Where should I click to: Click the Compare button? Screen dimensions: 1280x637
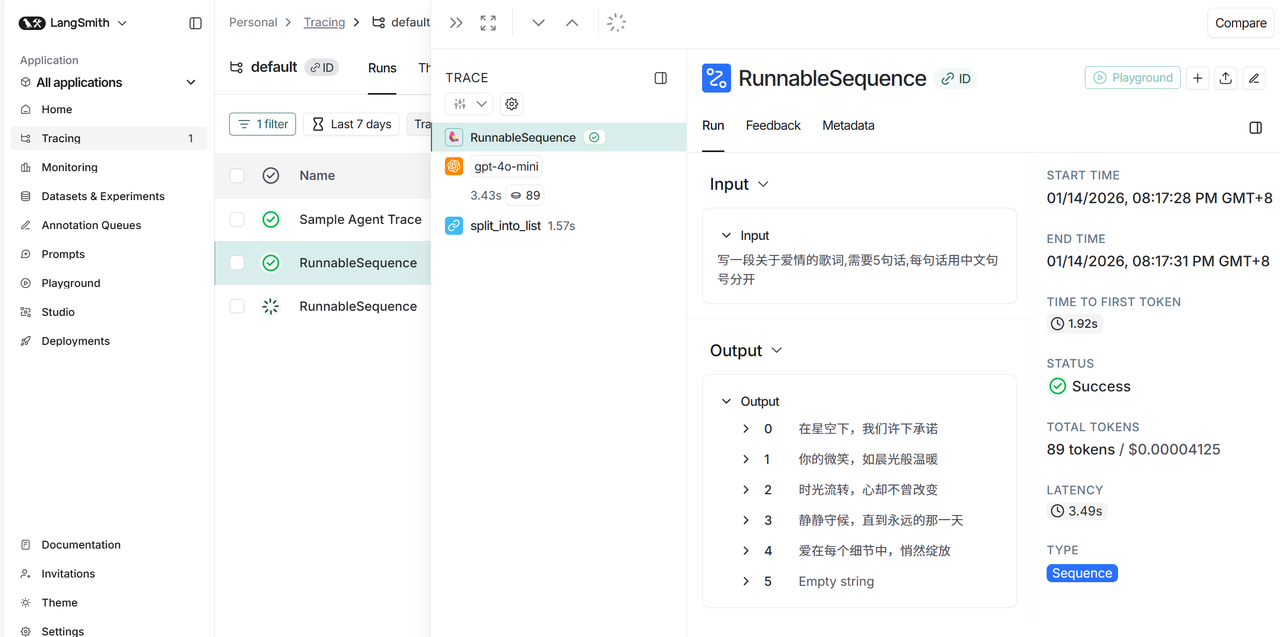[x=1240, y=23]
